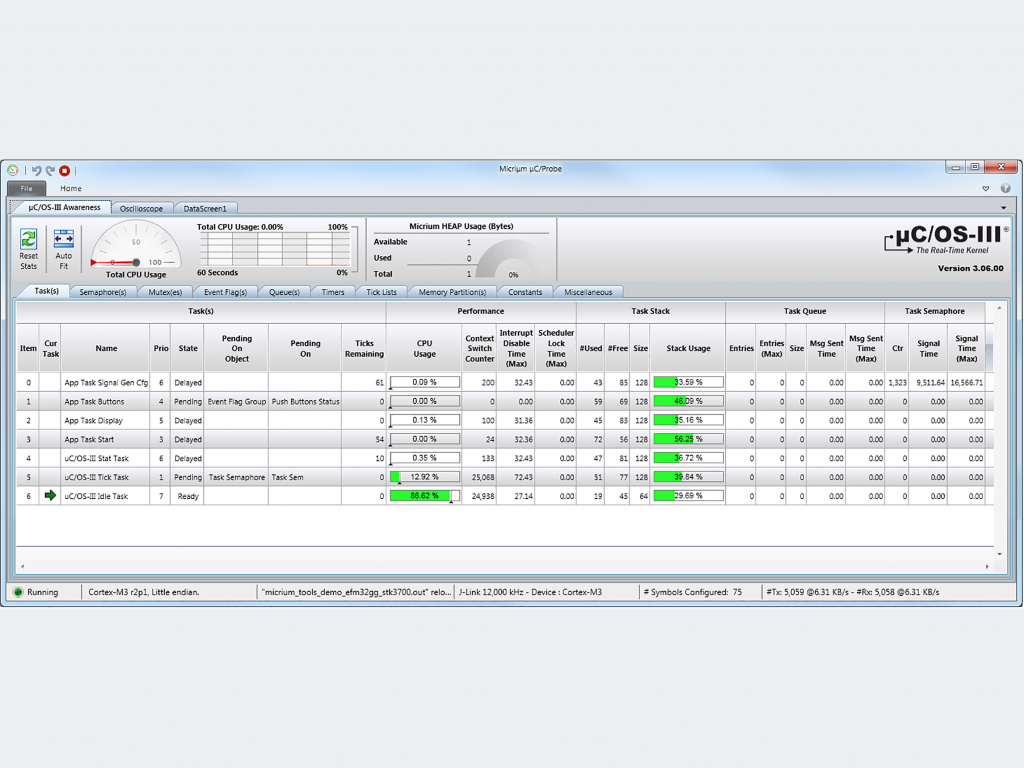1024x768 pixels.
Task: Click the horizontal scroll left arrow
Action: [x=23, y=566]
